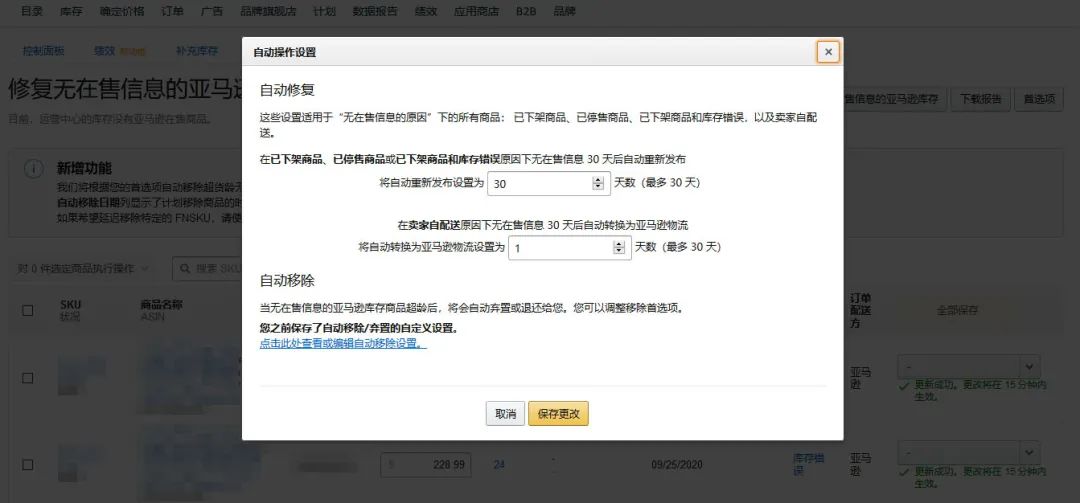The height and width of the screenshot is (503, 1080).
Task: Open the 09/25/2020 row action dropdown
Action: pyautogui.click(x=968, y=452)
